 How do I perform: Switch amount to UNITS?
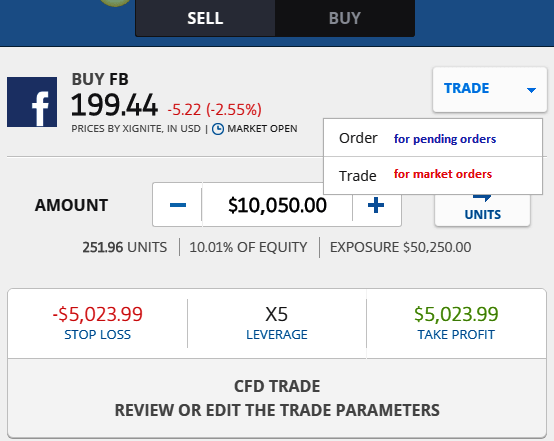coord(482,210)
